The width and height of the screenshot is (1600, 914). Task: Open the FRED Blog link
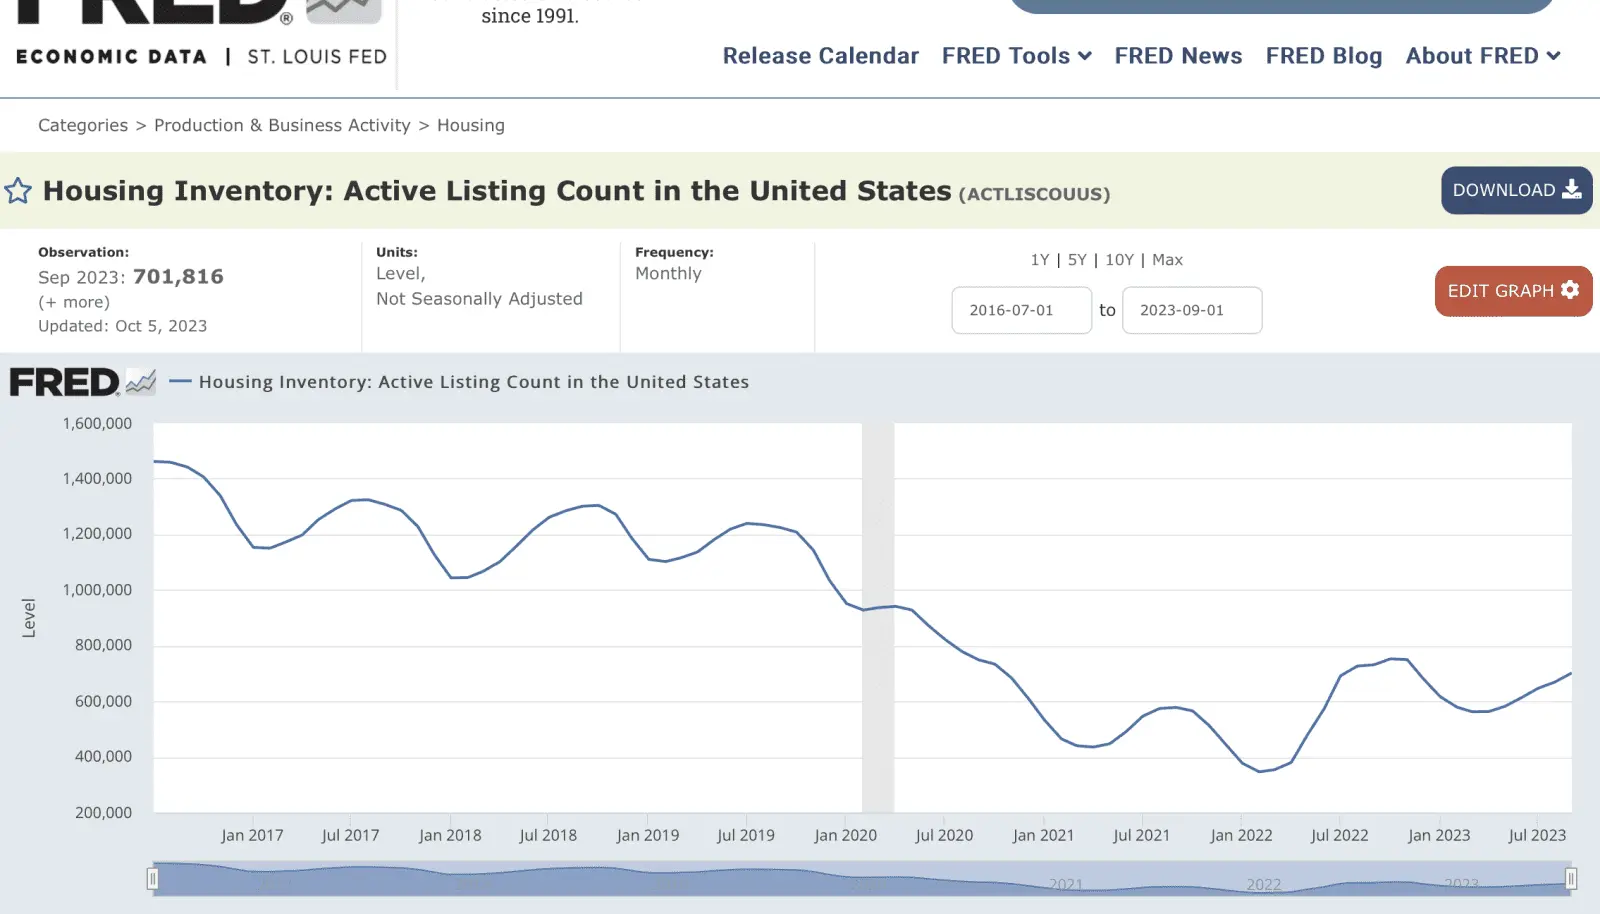coord(1323,56)
